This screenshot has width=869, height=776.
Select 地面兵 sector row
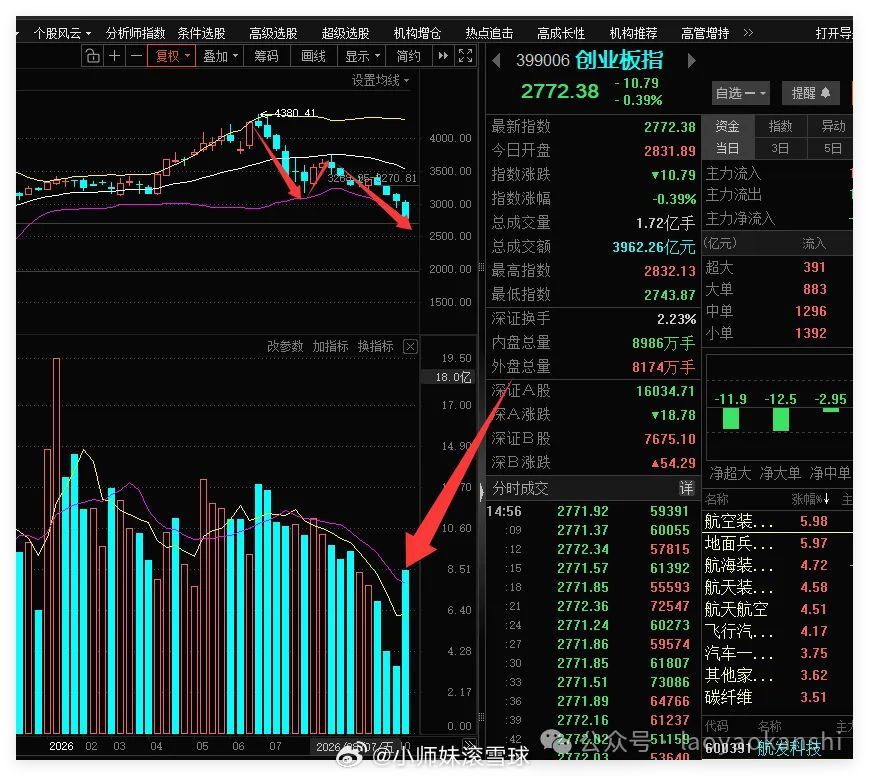click(778, 544)
